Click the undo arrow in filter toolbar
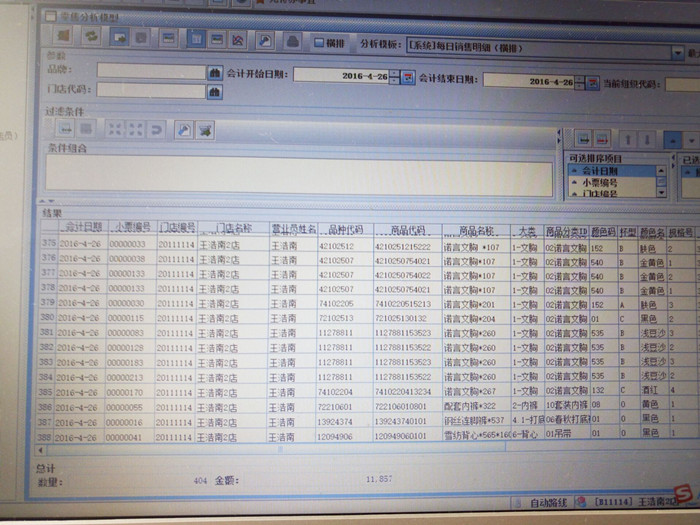The height and width of the screenshot is (525, 700). pyautogui.click(x=156, y=128)
